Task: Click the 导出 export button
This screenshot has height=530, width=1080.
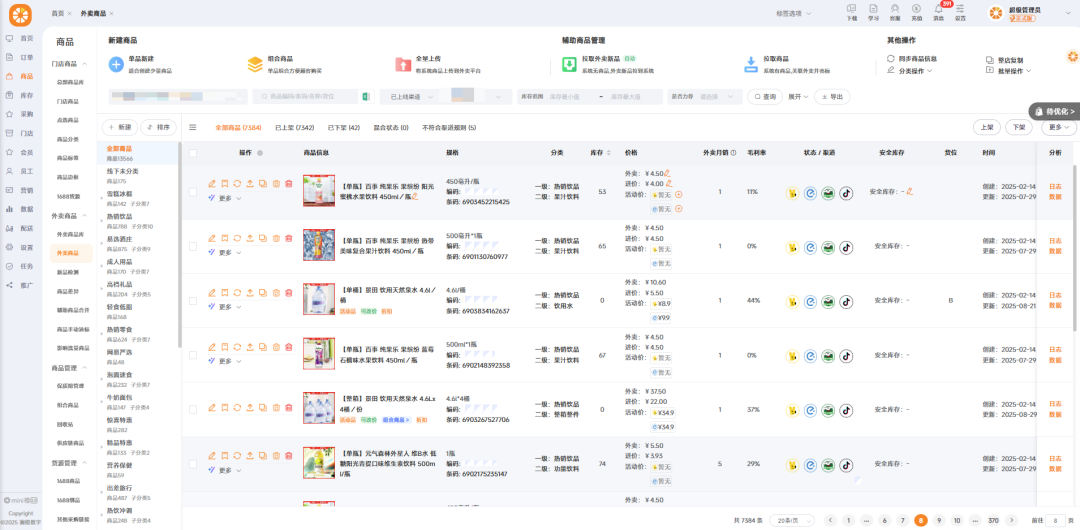Action: (832, 97)
